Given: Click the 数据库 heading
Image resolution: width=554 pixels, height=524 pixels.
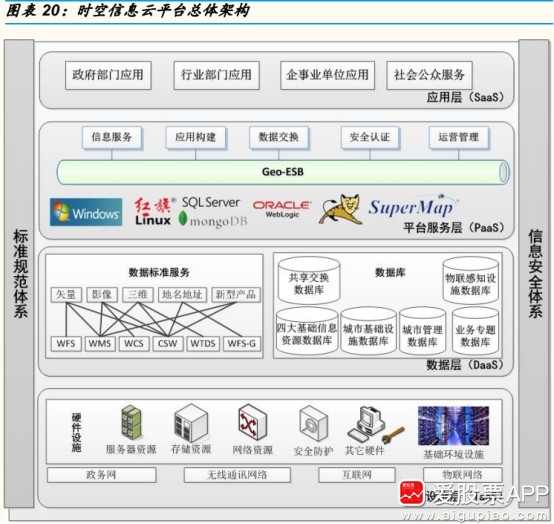Looking at the screenshot, I should (x=390, y=272).
